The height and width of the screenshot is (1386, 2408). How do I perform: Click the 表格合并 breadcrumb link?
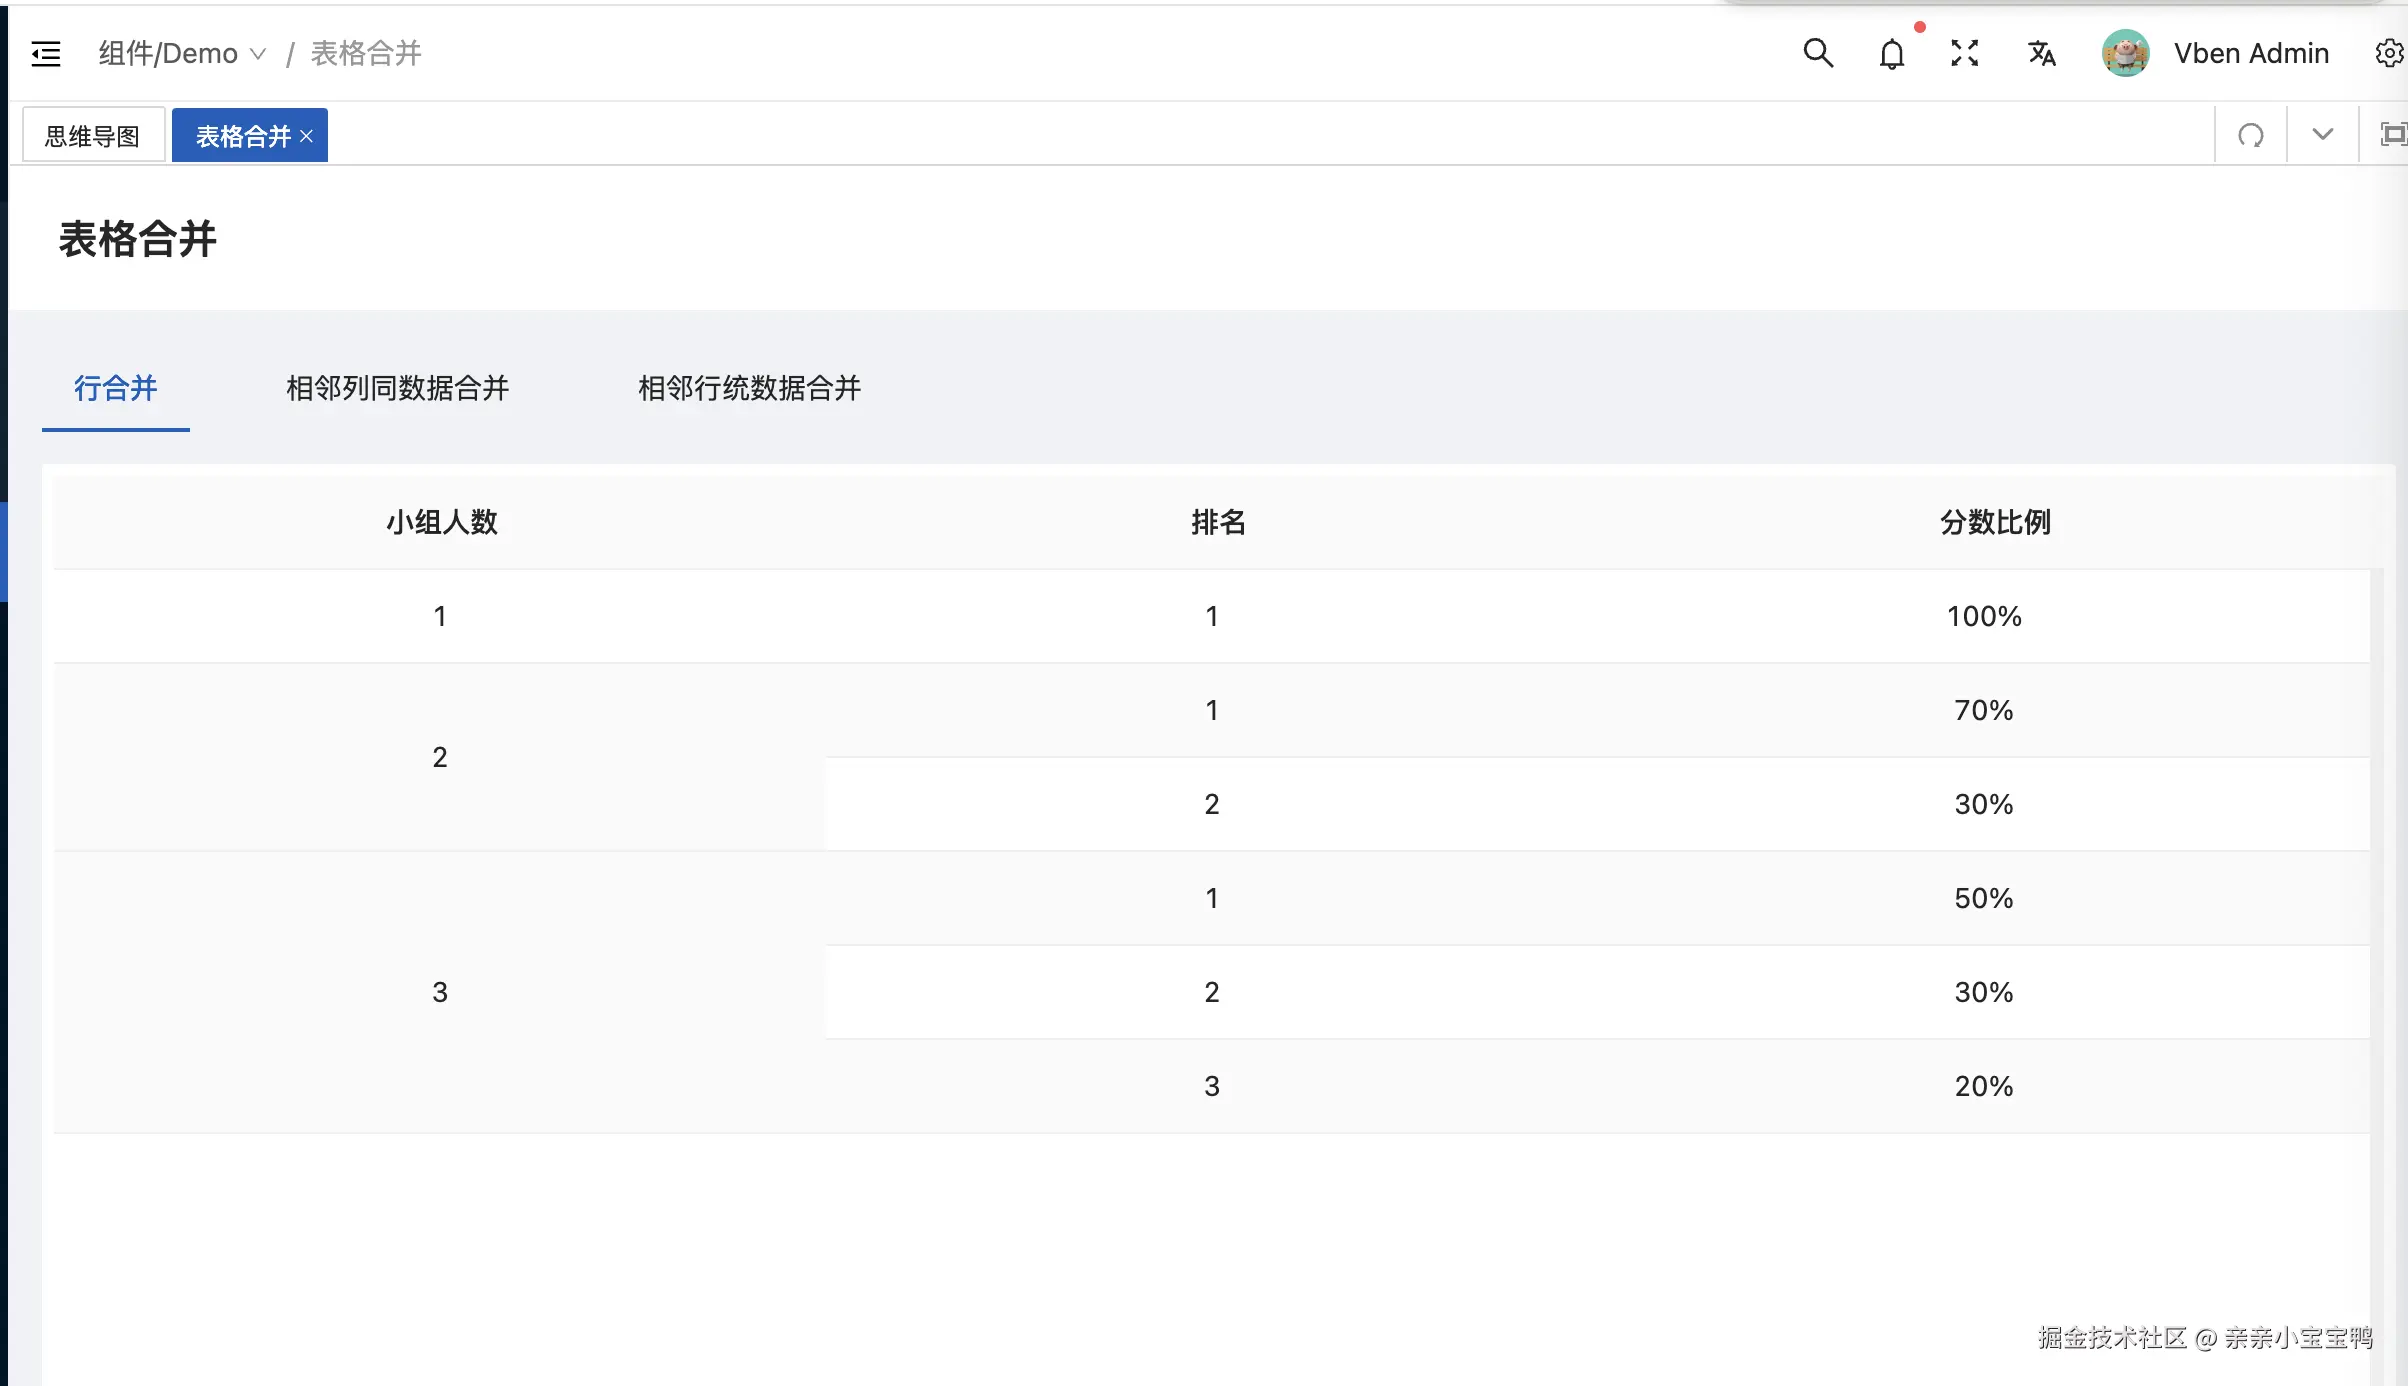click(x=364, y=53)
